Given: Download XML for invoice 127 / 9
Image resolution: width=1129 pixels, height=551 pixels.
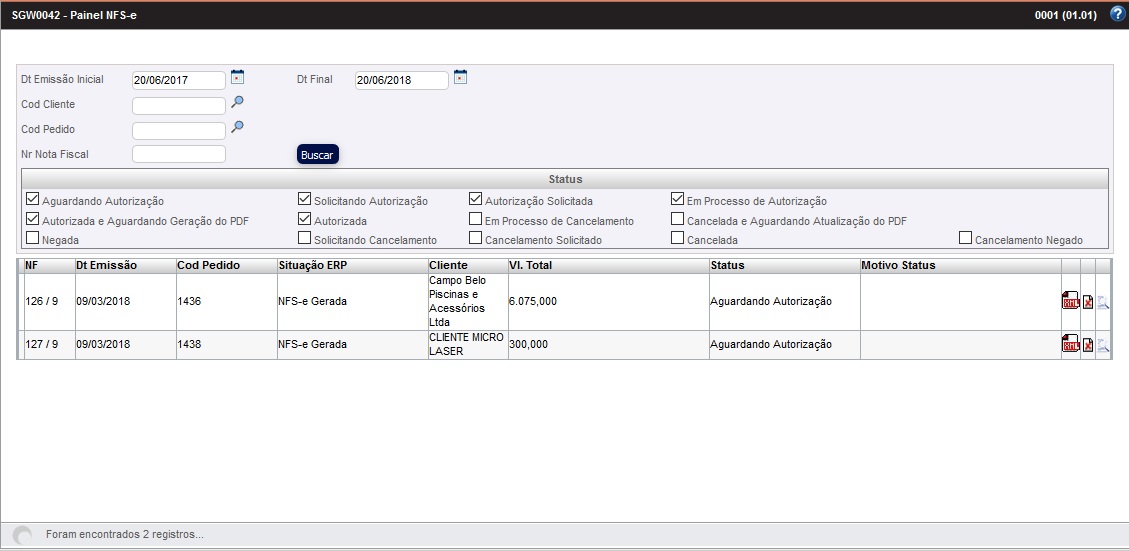Looking at the screenshot, I should 1070,346.
